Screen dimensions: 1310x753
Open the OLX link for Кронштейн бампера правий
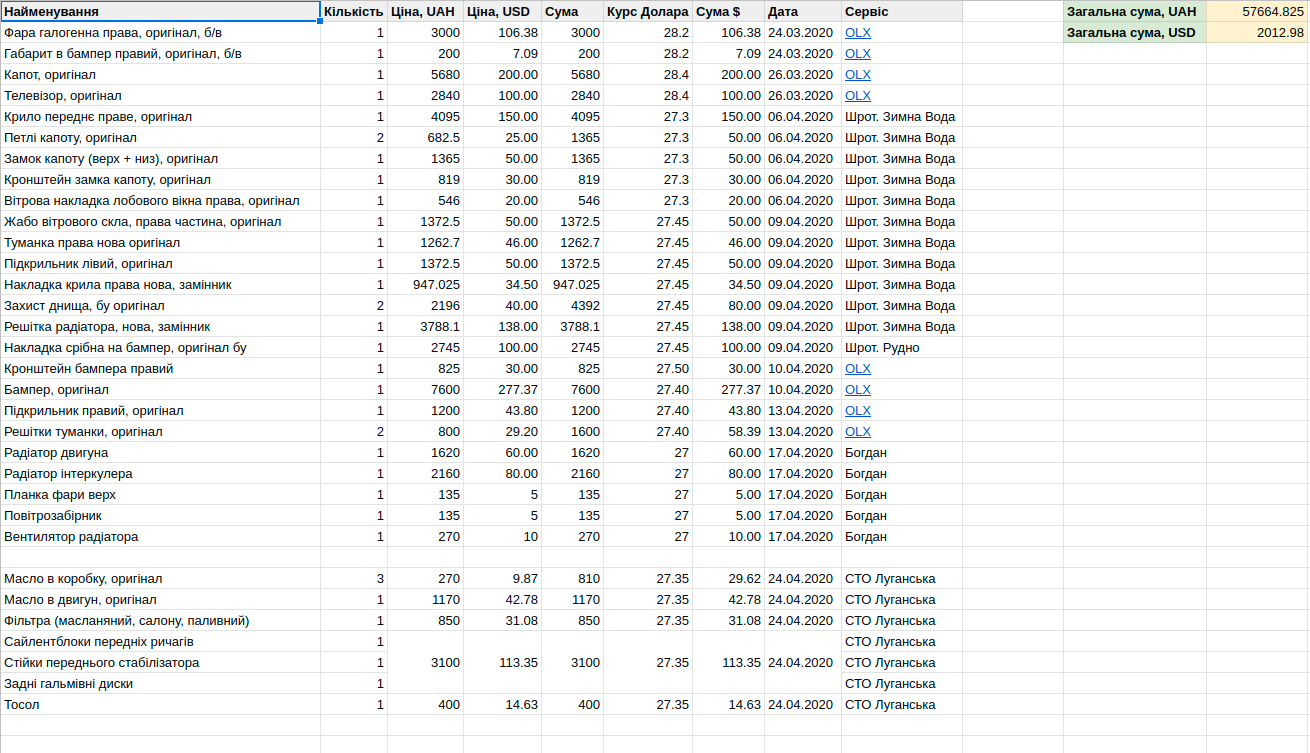tap(857, 368)
